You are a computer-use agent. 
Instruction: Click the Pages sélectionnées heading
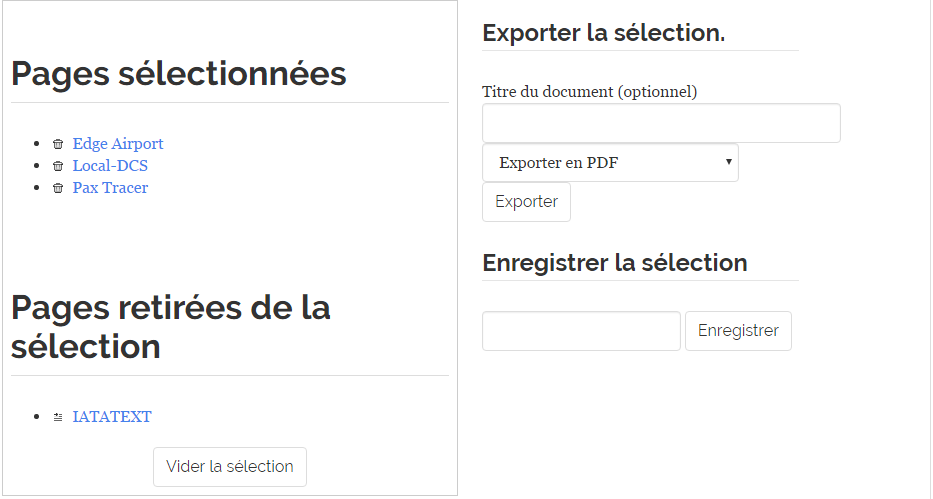[179, 74]
